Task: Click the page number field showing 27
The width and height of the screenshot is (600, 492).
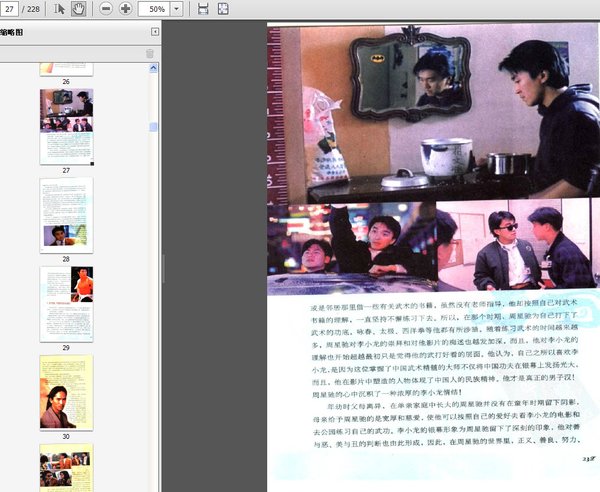Action: click(9, 9)
